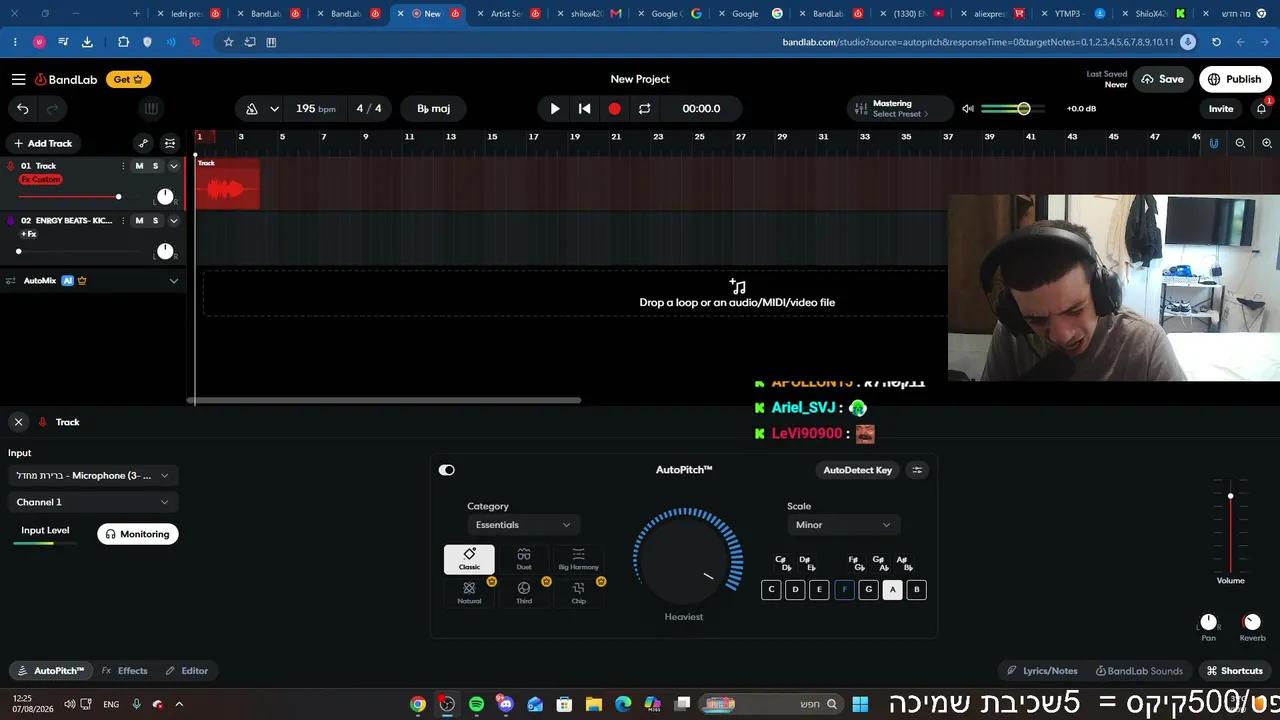
Task: Click the master volume speaker icon
Action: pyautogui.click(x=968, y=109)
